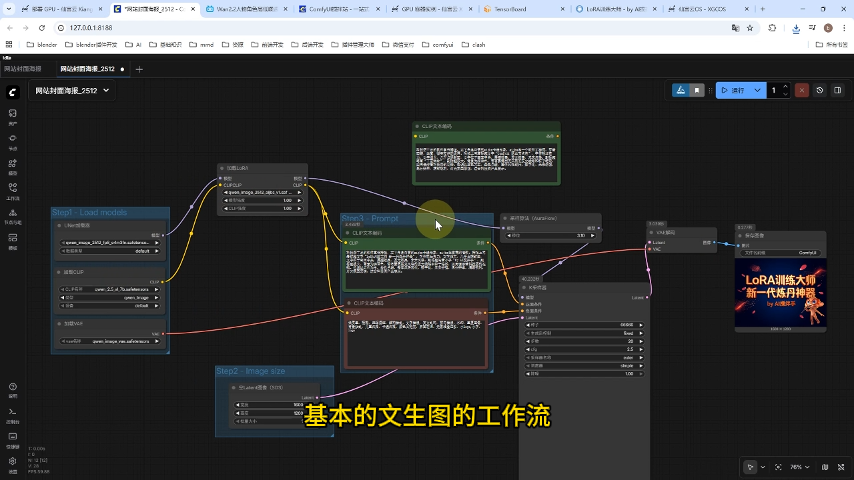Open the assets panel in the sidebar
The width and height of the screenshot is (854, 480).
coord(13,117)
